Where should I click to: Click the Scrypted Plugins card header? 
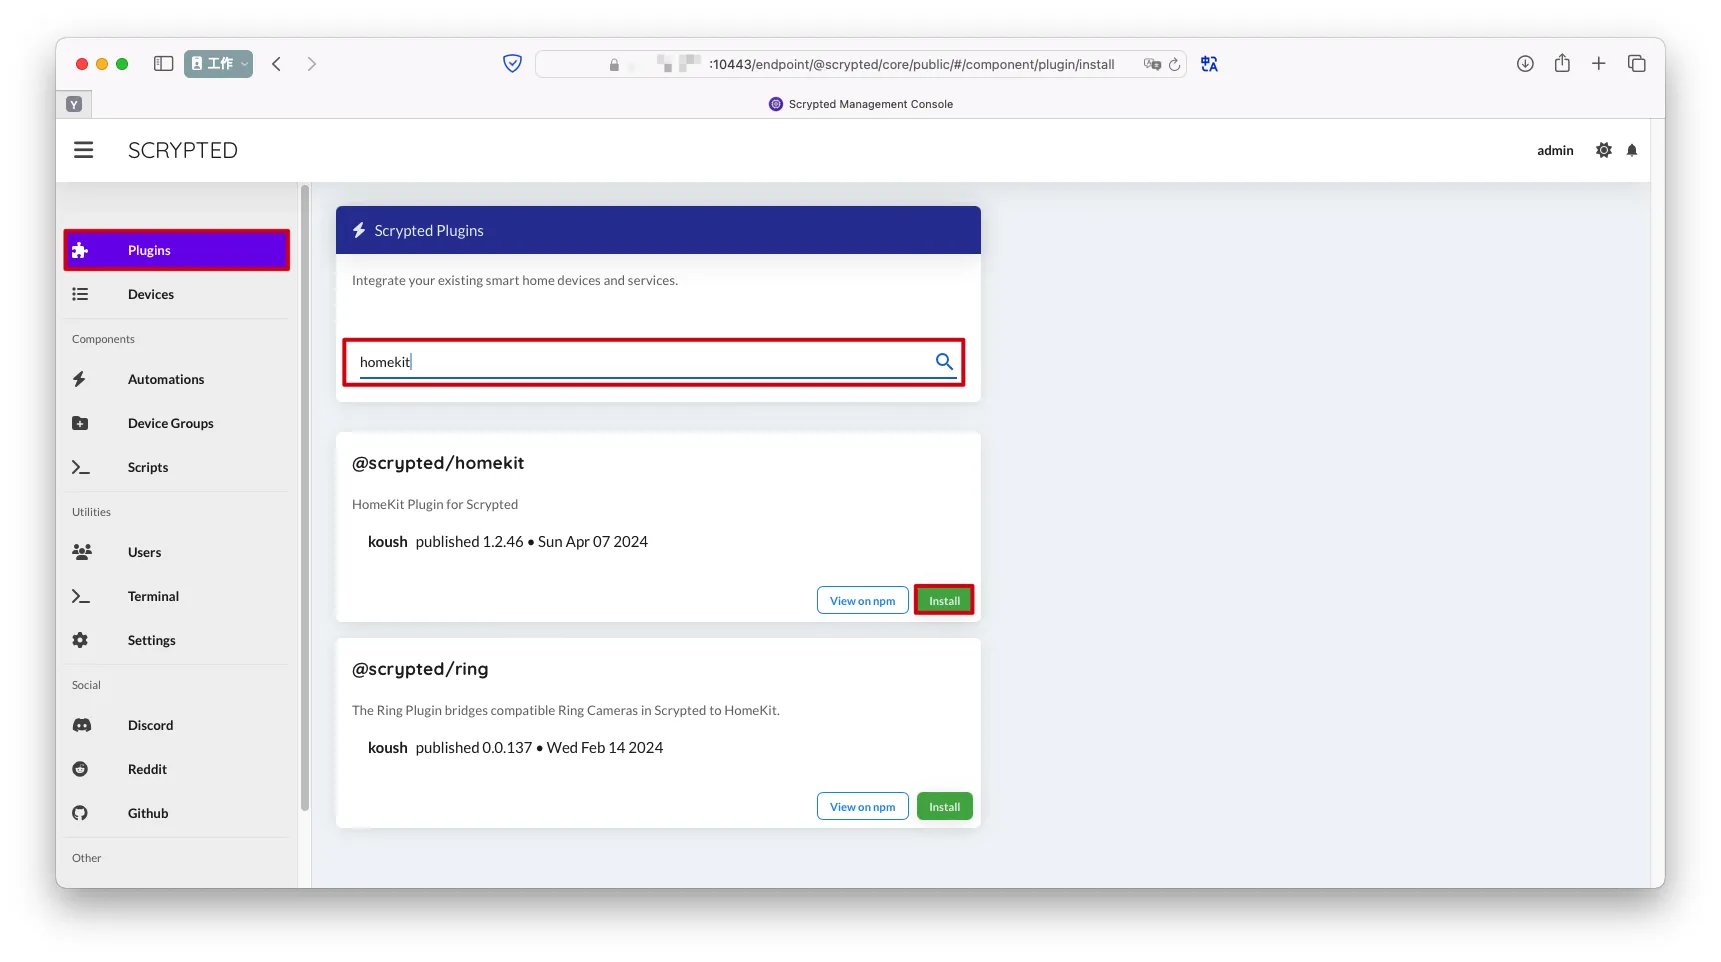pyautogui.click(x=658, y=230)
